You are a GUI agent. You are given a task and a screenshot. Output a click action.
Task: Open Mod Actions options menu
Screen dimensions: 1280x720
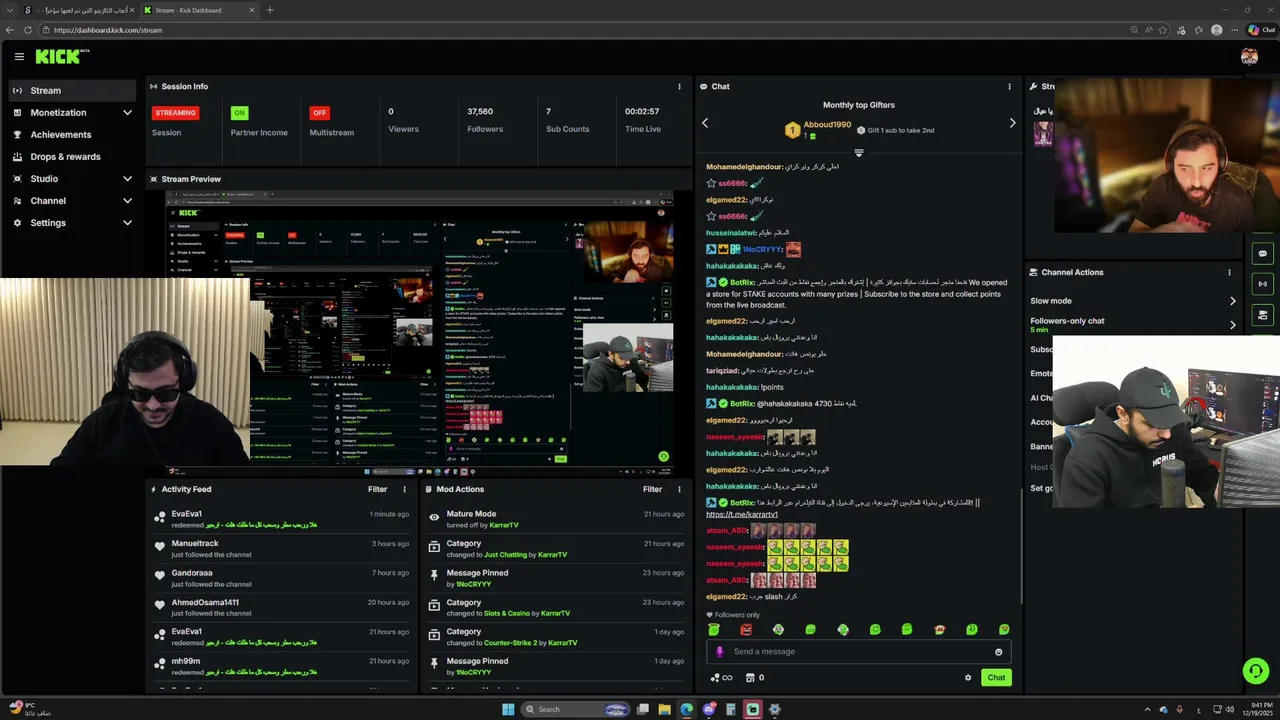tap(679, 490)
